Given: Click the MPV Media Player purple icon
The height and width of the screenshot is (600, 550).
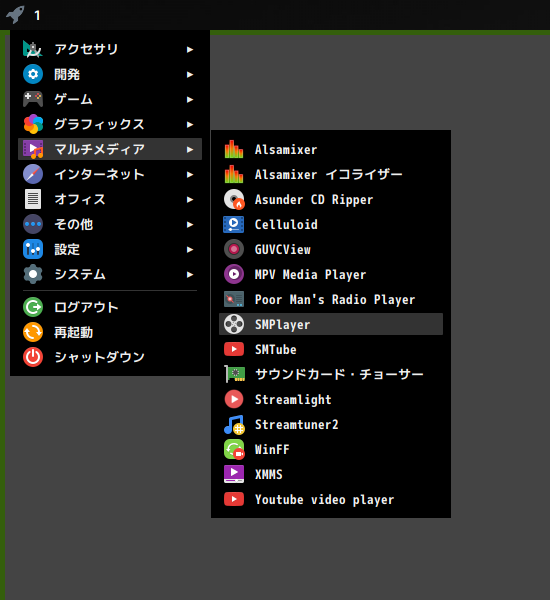Looking at the screenshot, I should 234,274.
